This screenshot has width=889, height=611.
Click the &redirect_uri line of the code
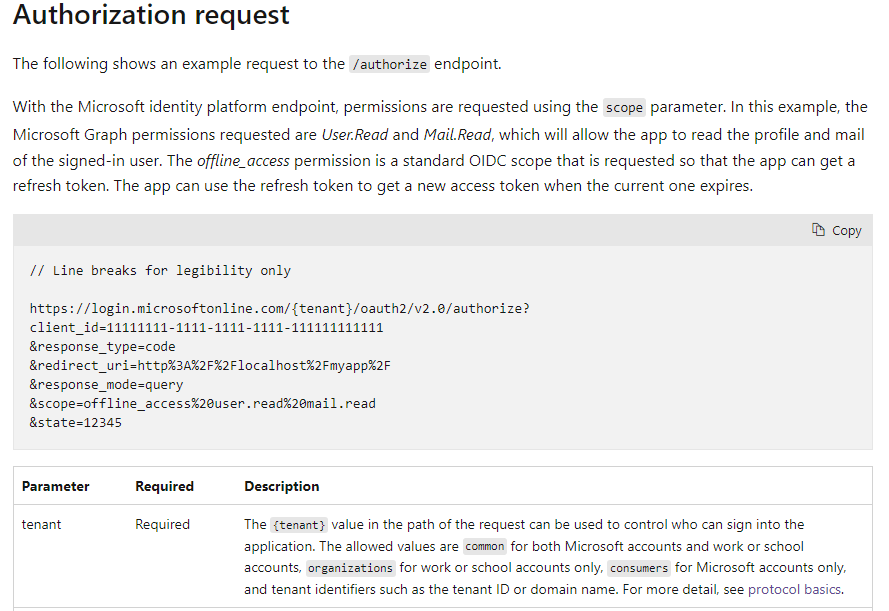point(210,366)
